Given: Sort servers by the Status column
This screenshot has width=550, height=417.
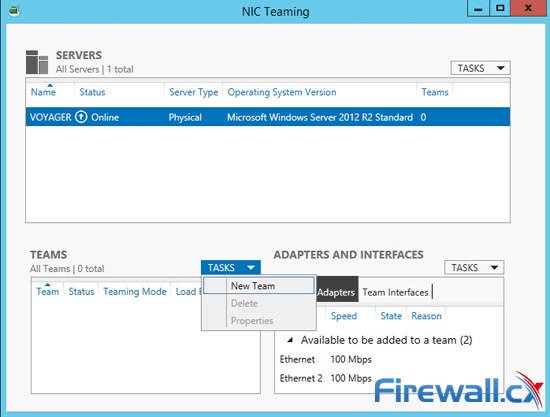Looking at the screenshot, I should click(92, 92).
